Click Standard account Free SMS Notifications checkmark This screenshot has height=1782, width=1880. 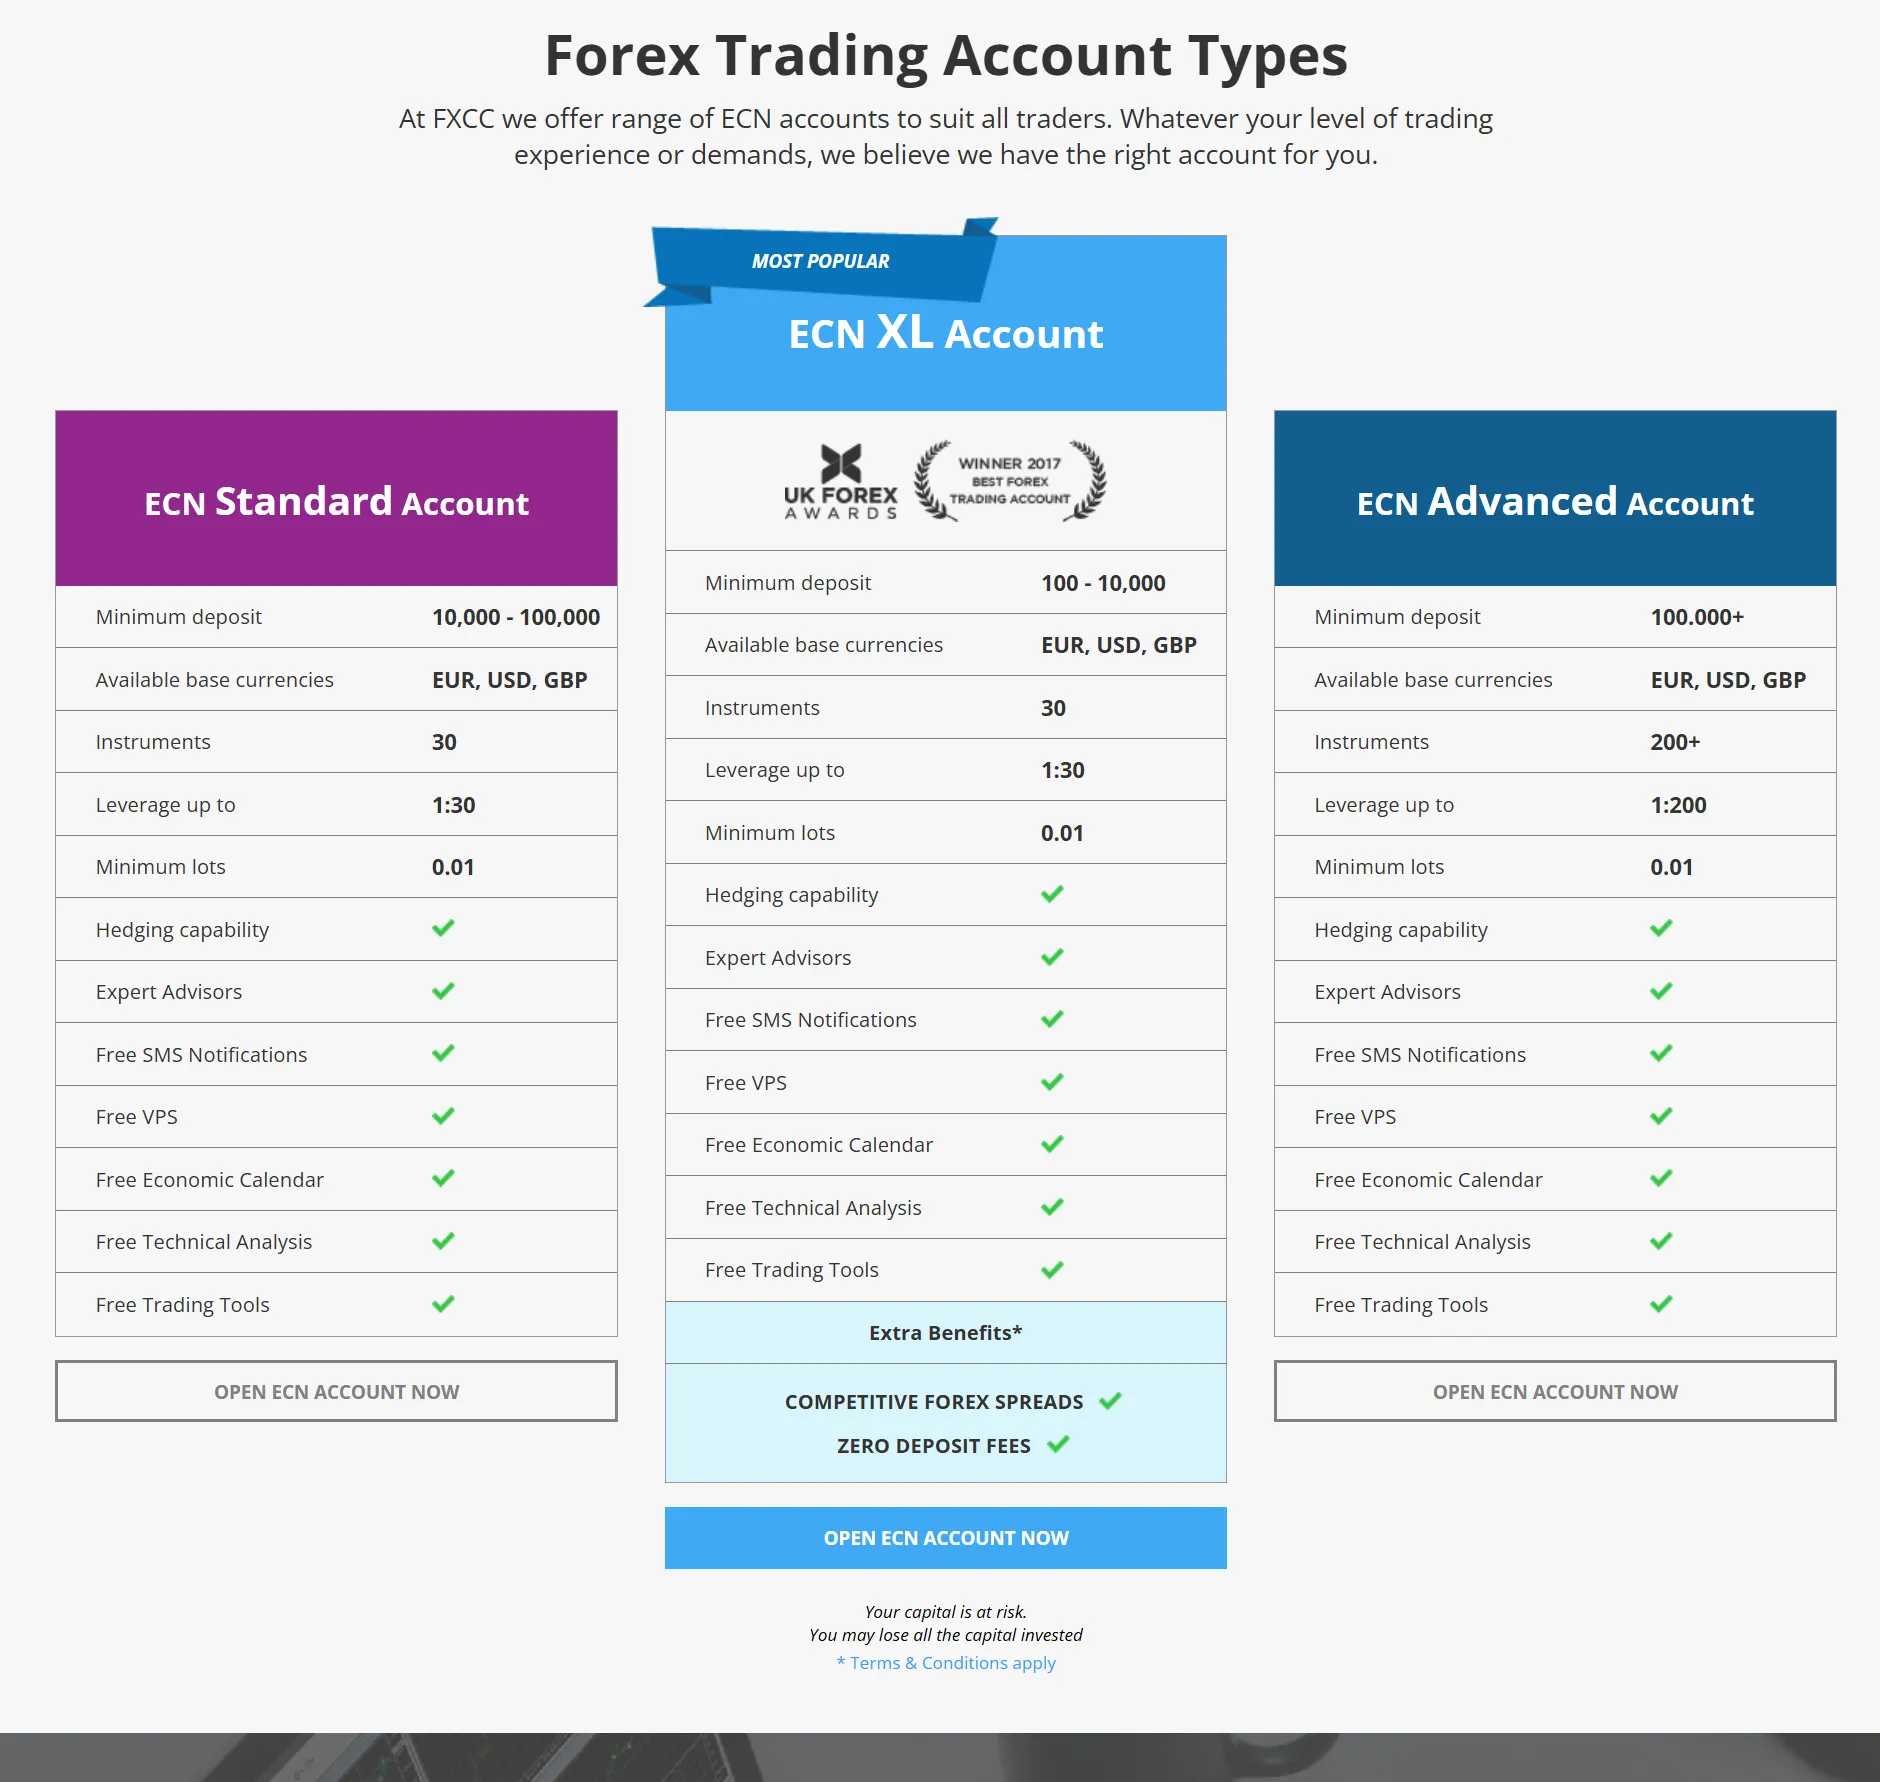(x=443, y=1053)
